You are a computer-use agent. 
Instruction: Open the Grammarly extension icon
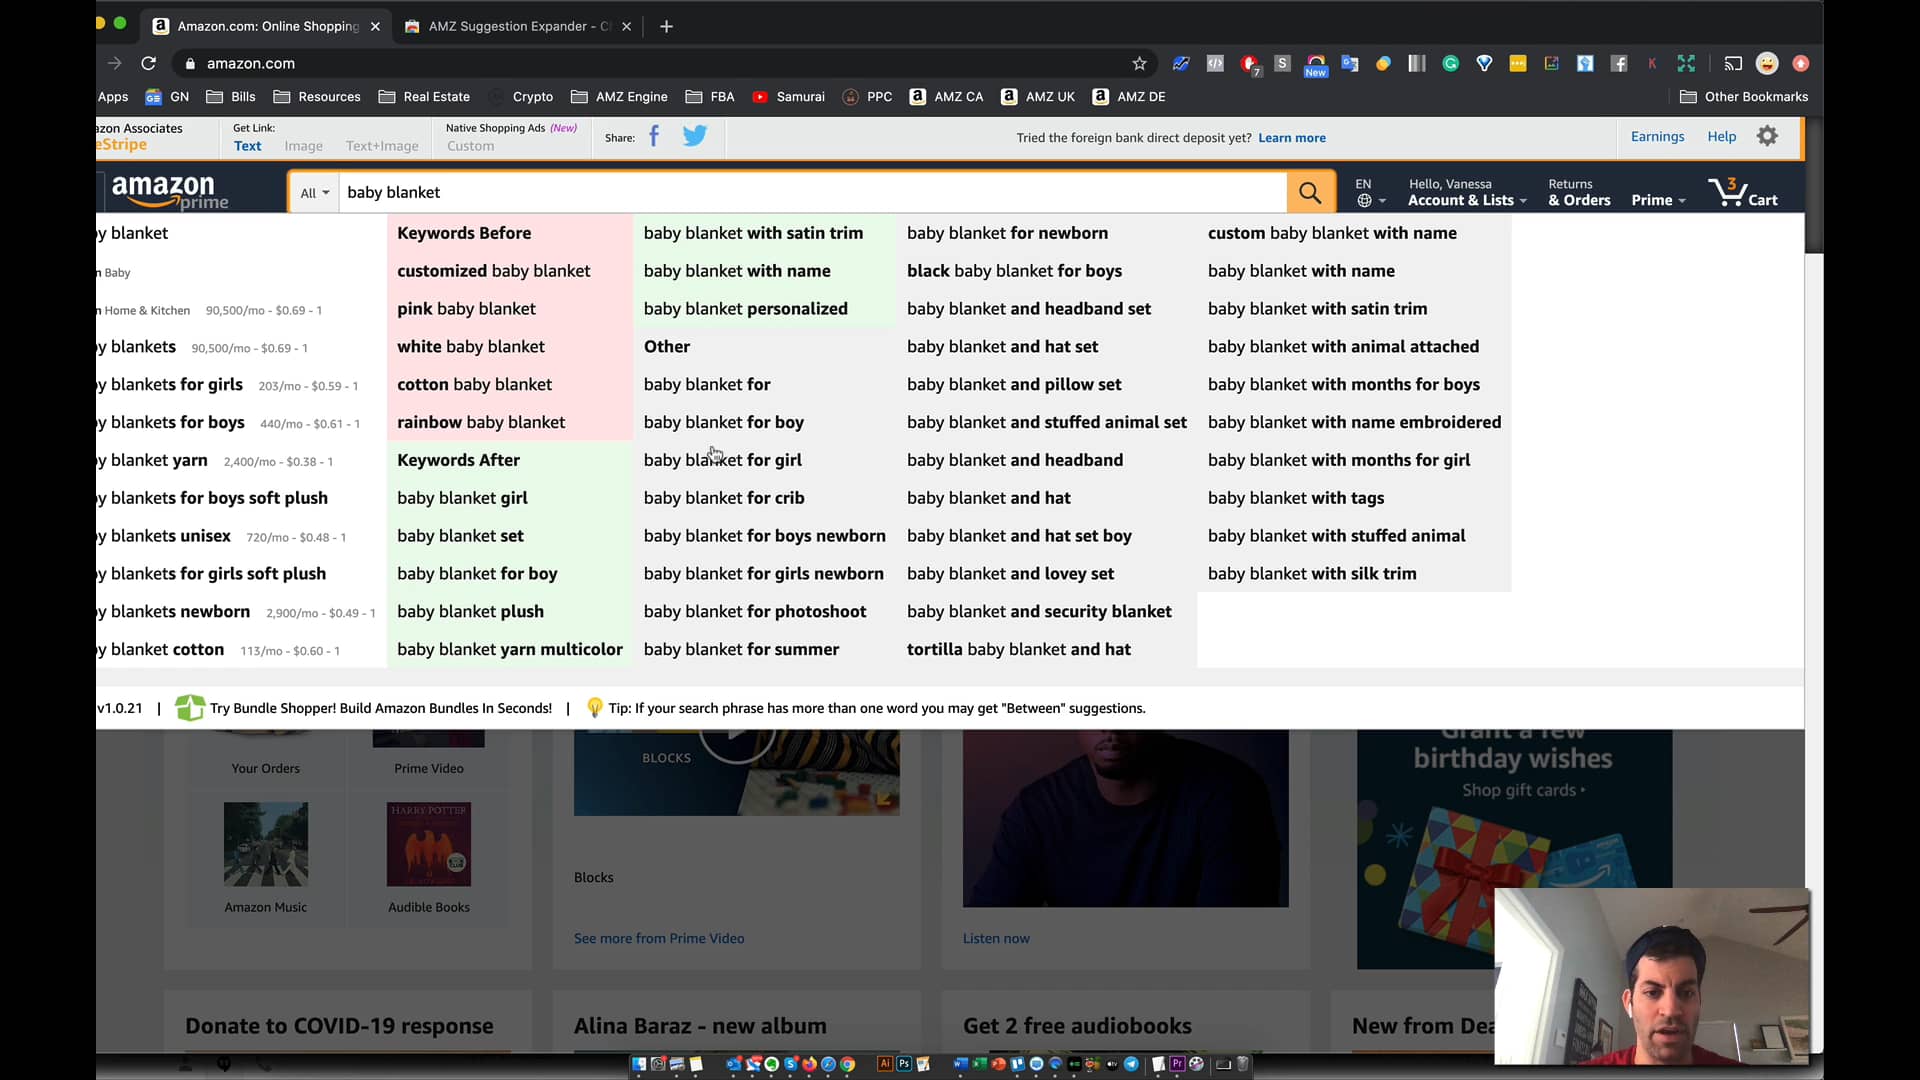click(x=1450, y=63)
